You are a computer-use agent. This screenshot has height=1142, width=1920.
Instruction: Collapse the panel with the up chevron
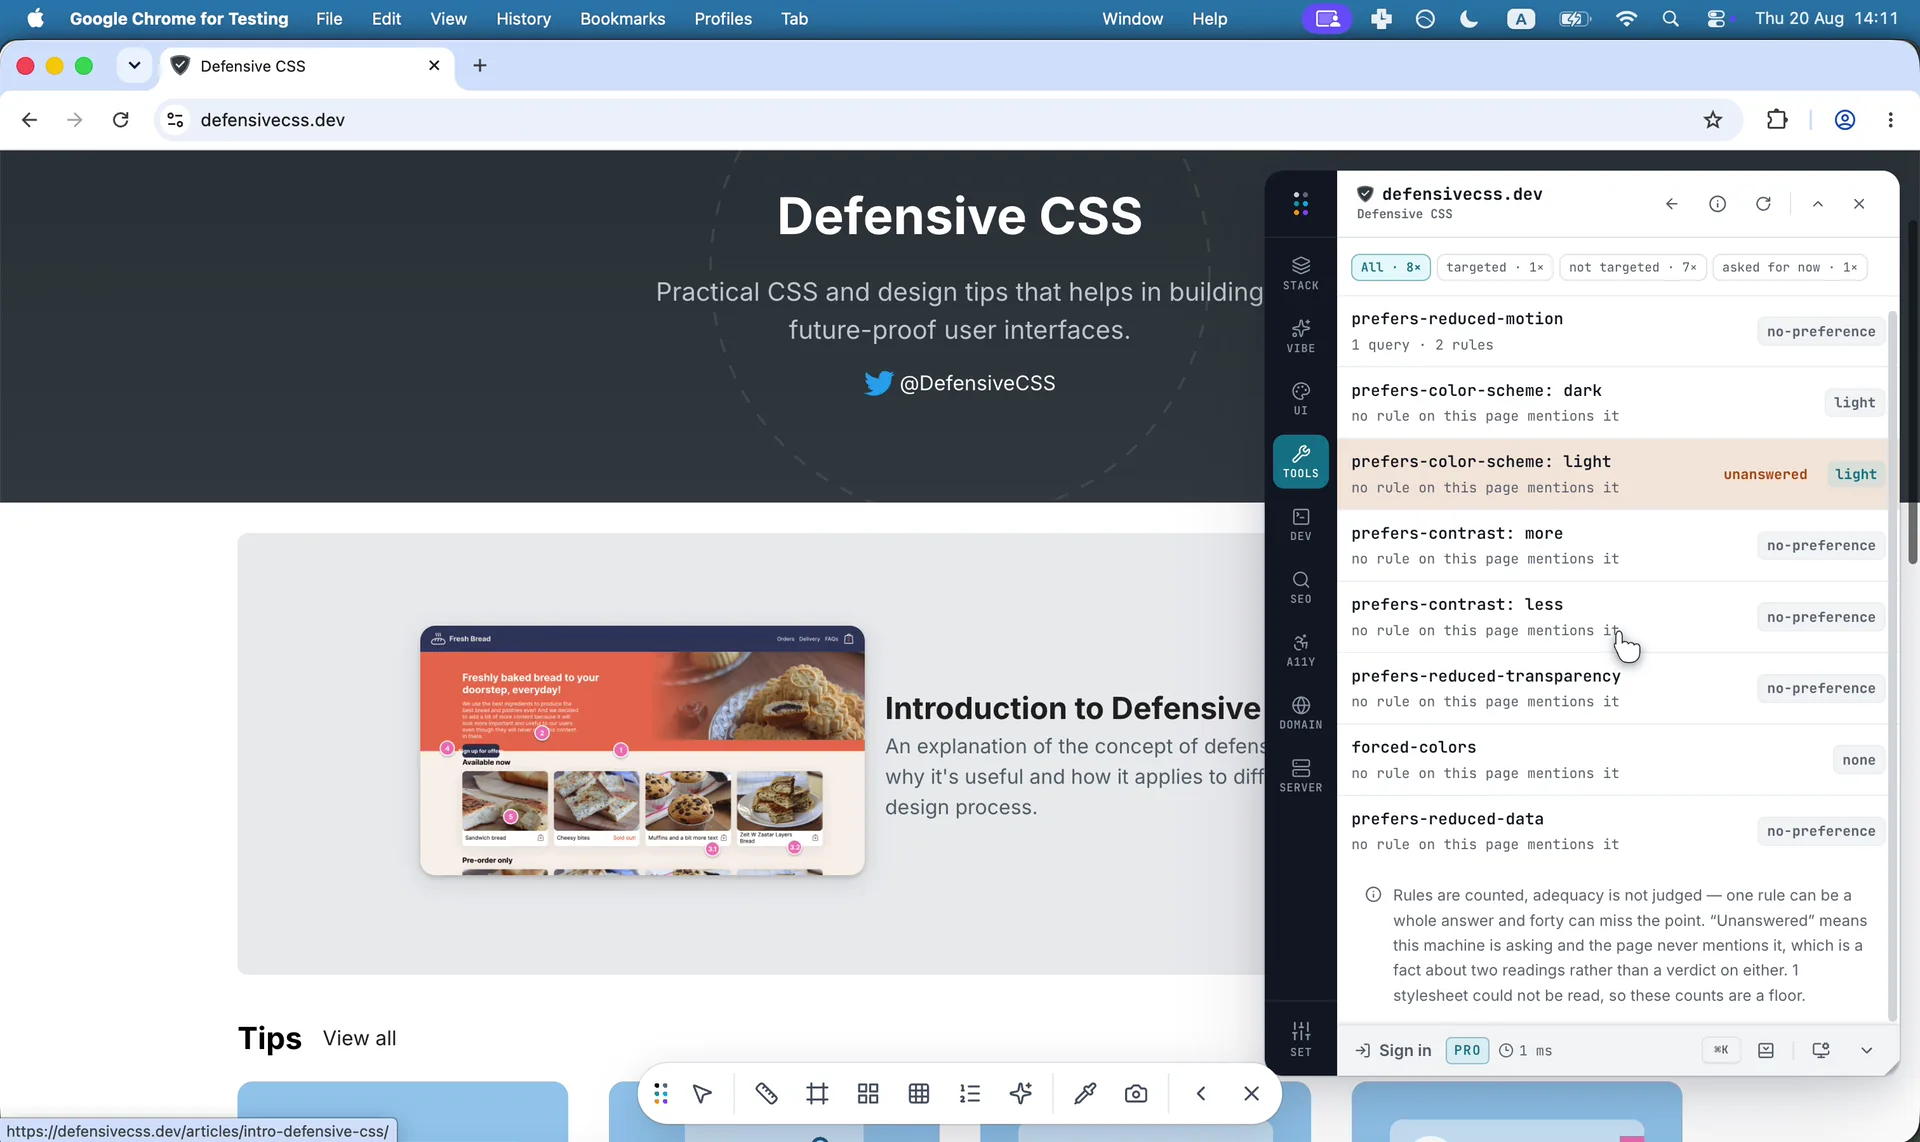pos(1817,204)
